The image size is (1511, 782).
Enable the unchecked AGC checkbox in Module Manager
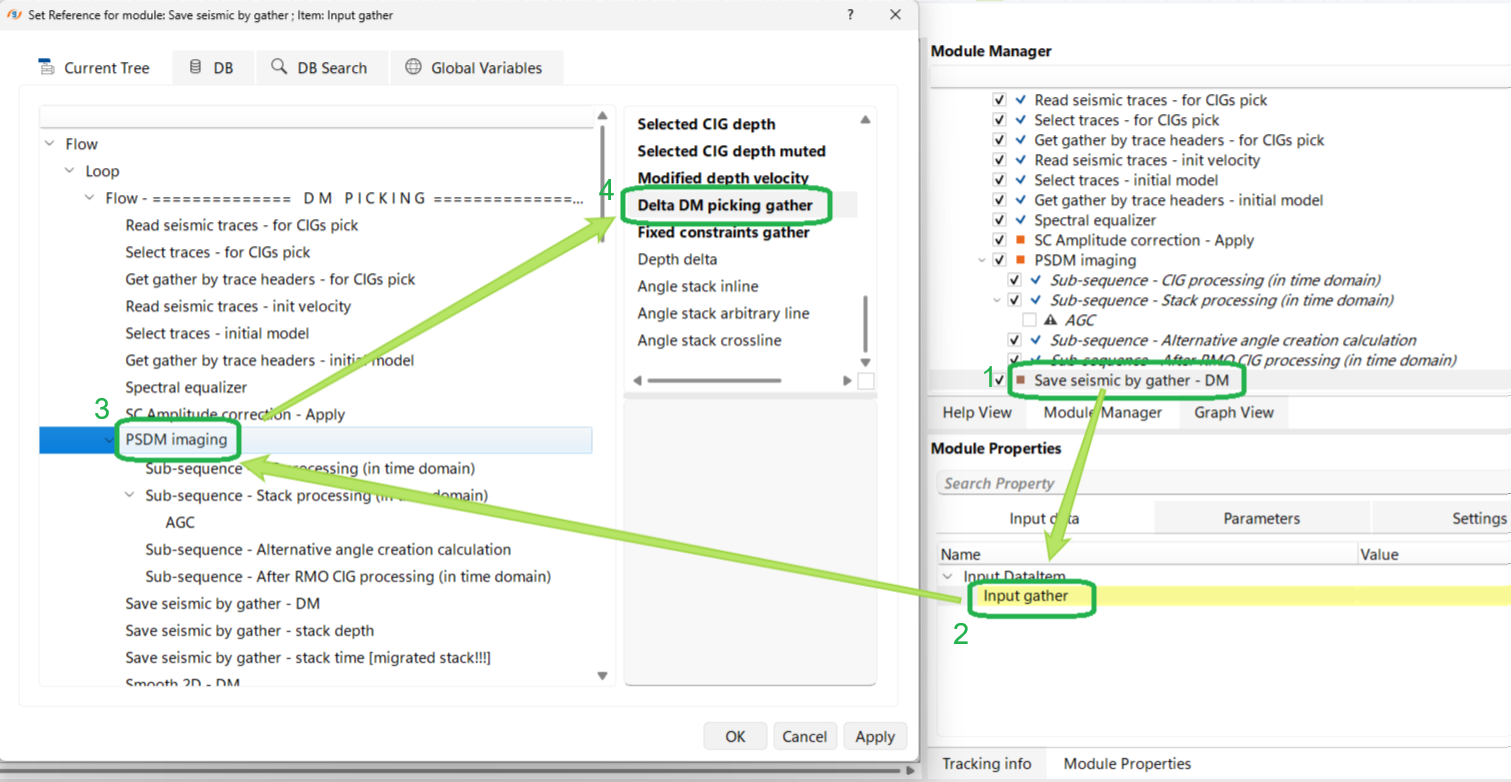point(1029,320)
